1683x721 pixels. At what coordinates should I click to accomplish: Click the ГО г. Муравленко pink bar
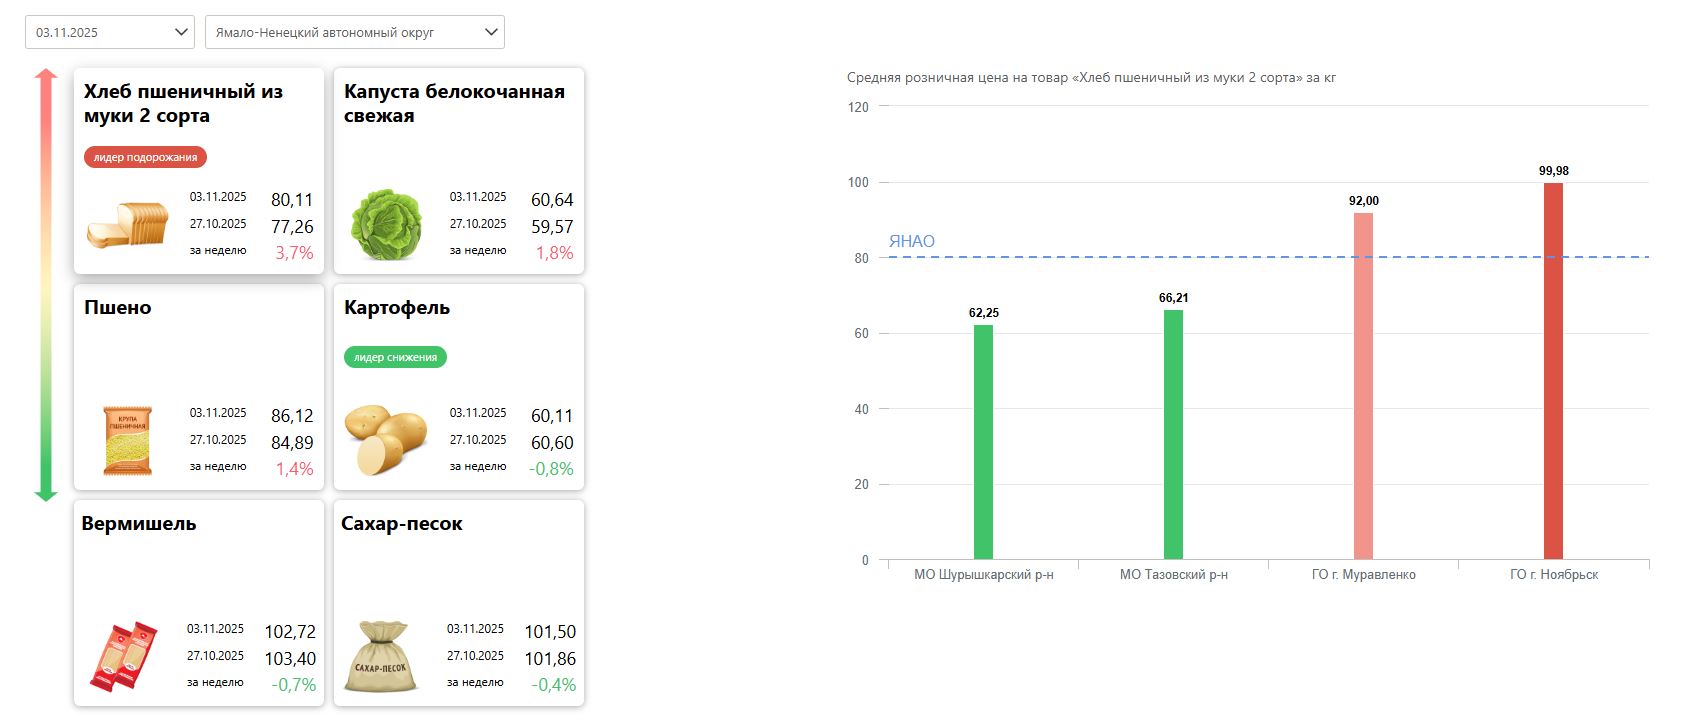[1363, 386]
